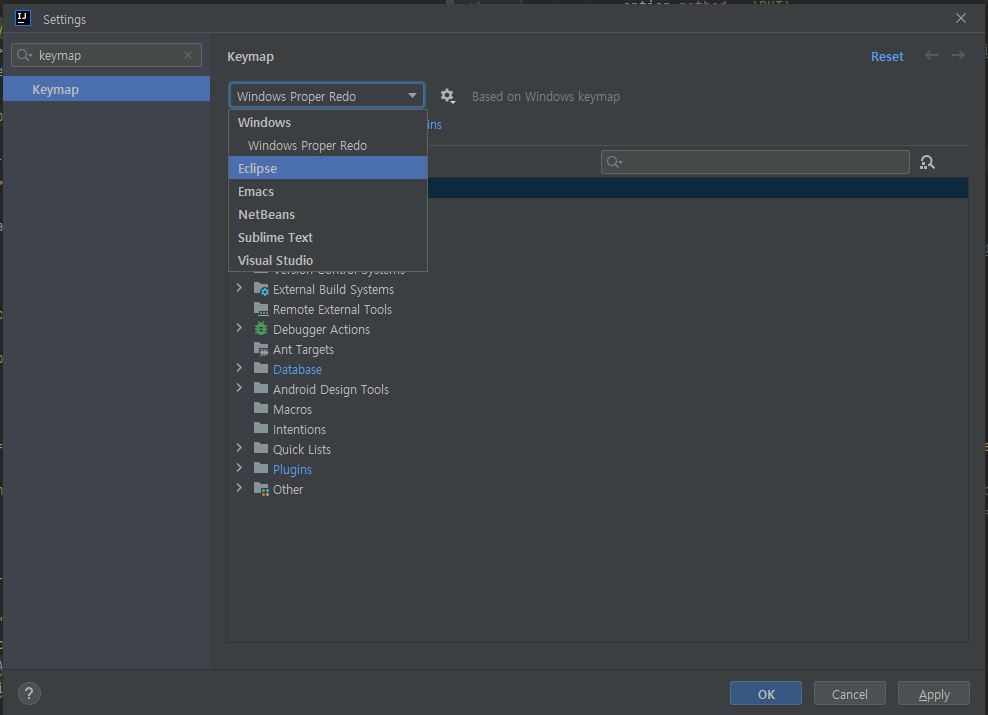Expand the Other node

[239, 488]
